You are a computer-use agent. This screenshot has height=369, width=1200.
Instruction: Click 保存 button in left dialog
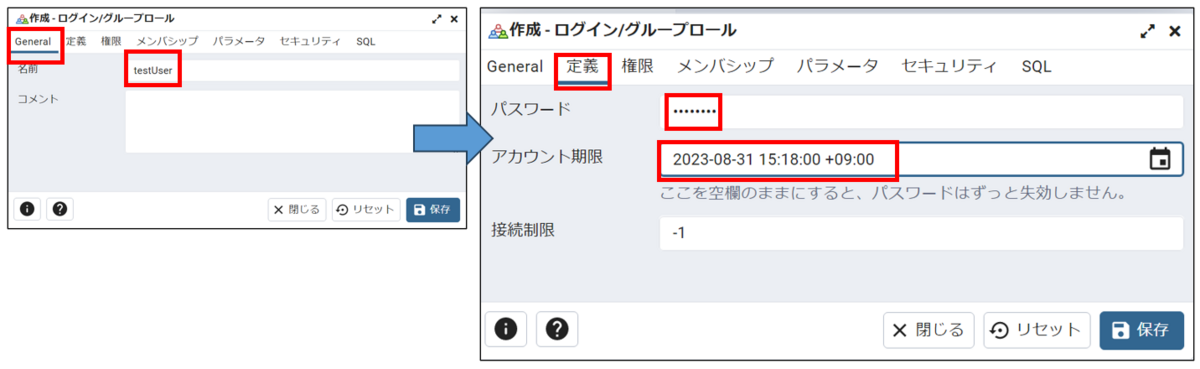coord(433,209)
